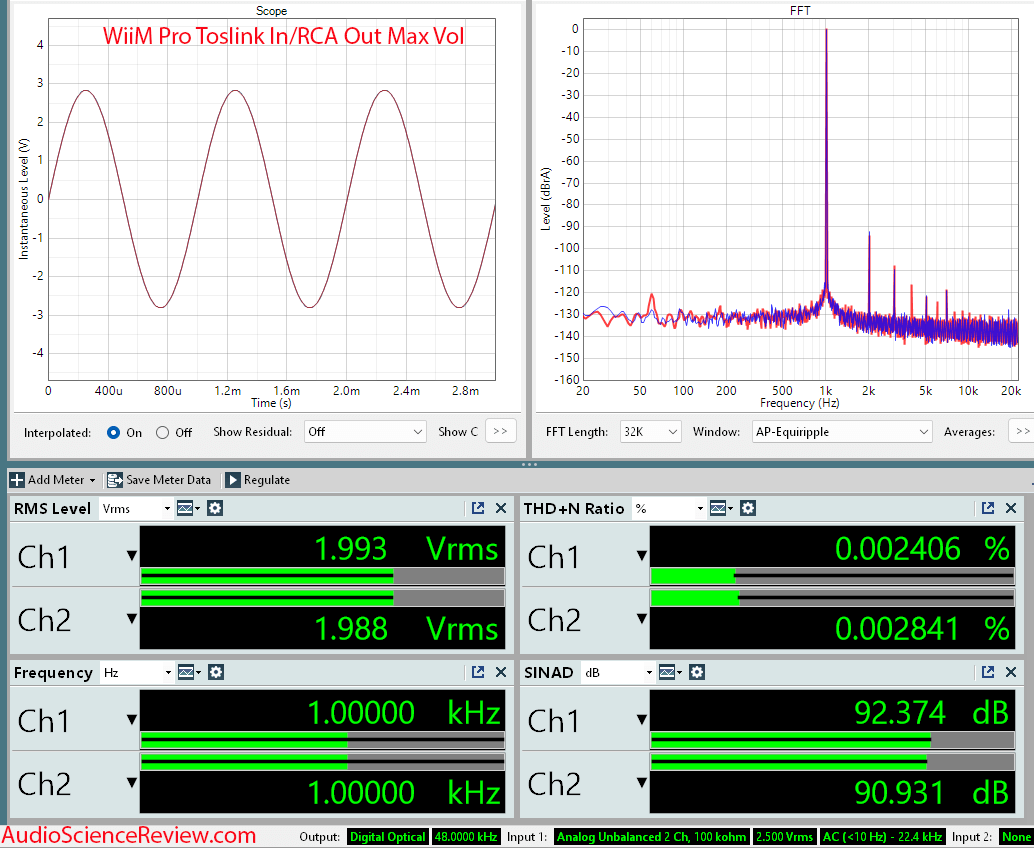Expand Ch2 arrow in THD+N Ratio meter
The width and height of the screenshot is (1034, 848).
642,619
